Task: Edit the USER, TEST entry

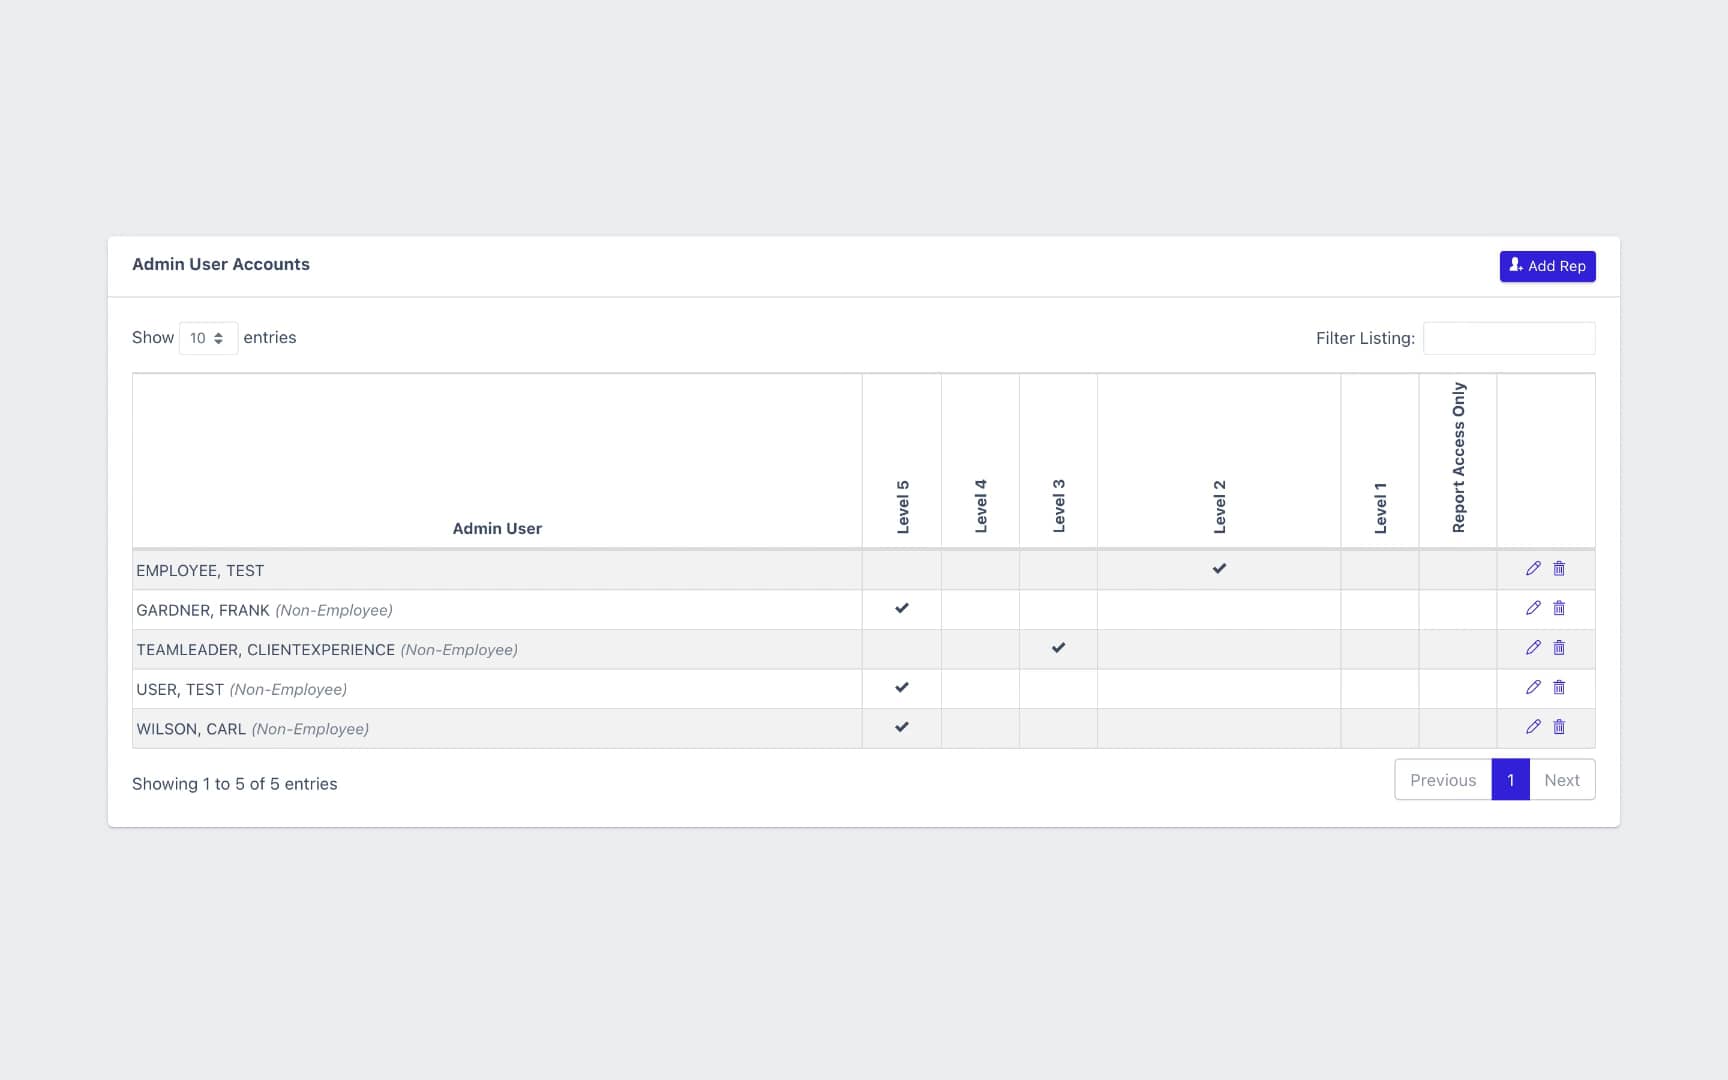Action: (x=1533, y=688)
